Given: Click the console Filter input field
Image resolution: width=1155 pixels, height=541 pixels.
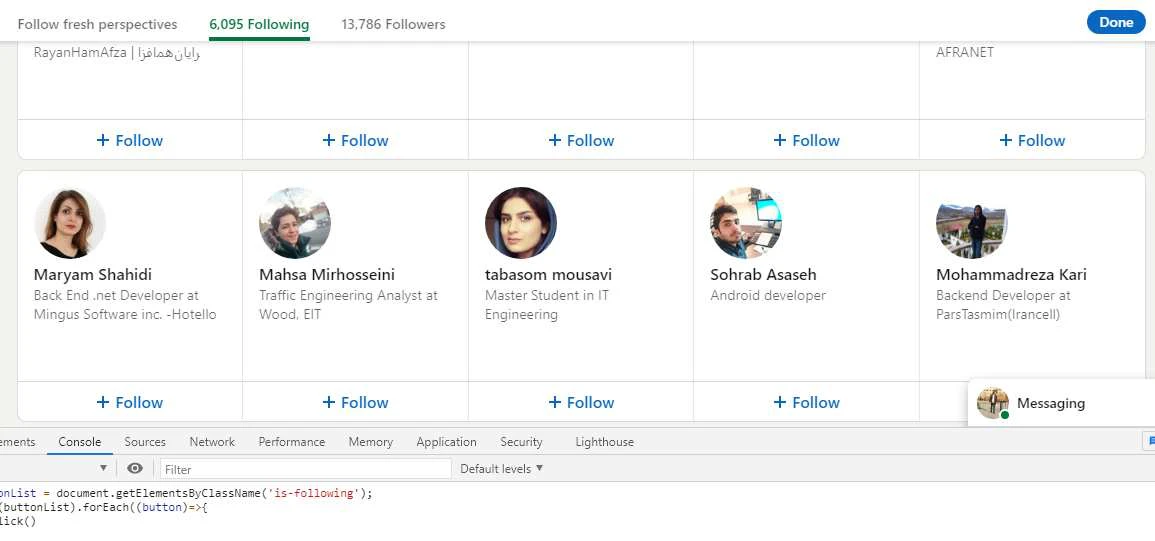Looking at the screenshot, I should click(305, 468).
